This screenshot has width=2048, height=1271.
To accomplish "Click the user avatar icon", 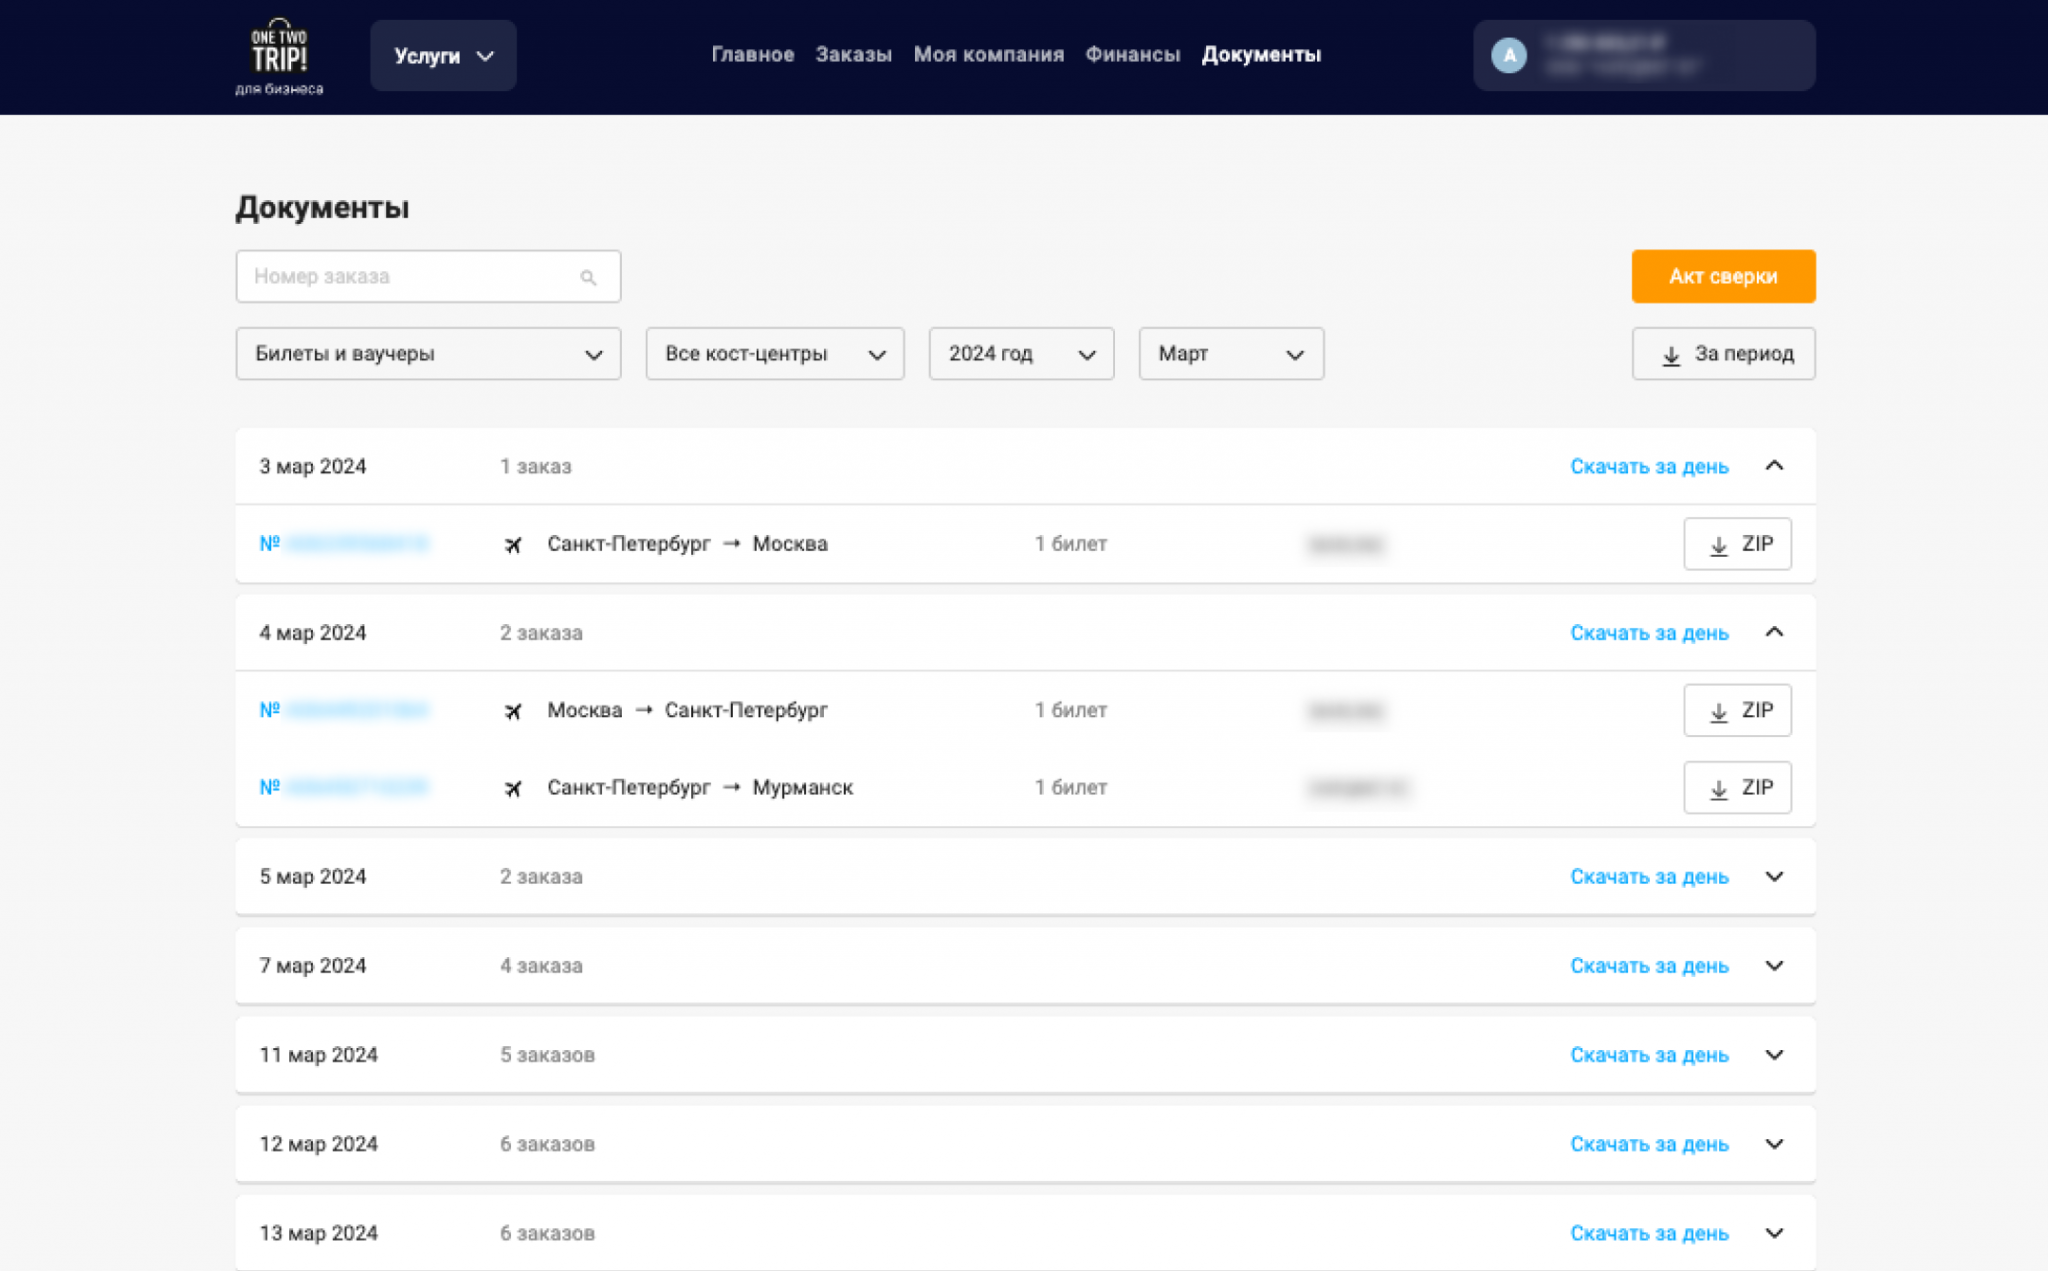I will (1508, 55).
